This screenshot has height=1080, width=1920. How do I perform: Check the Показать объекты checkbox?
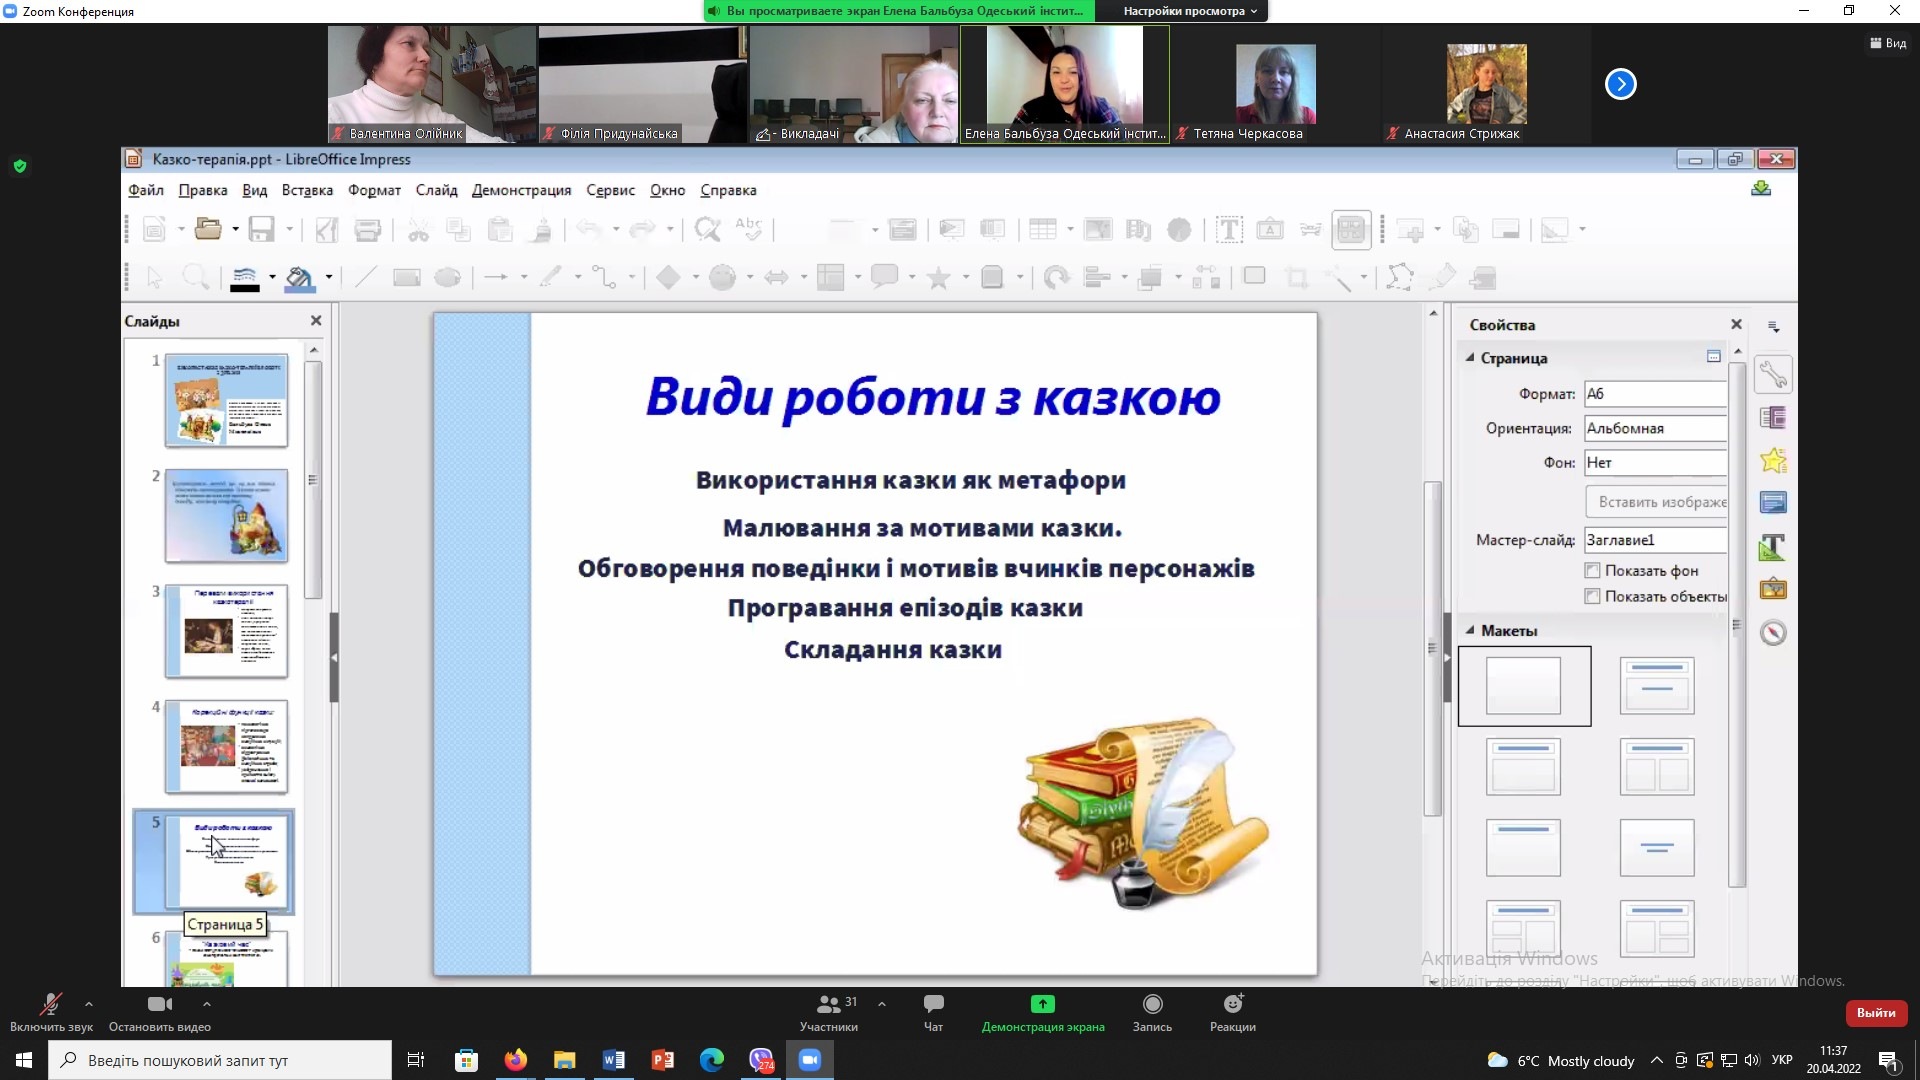[1592, 597]
